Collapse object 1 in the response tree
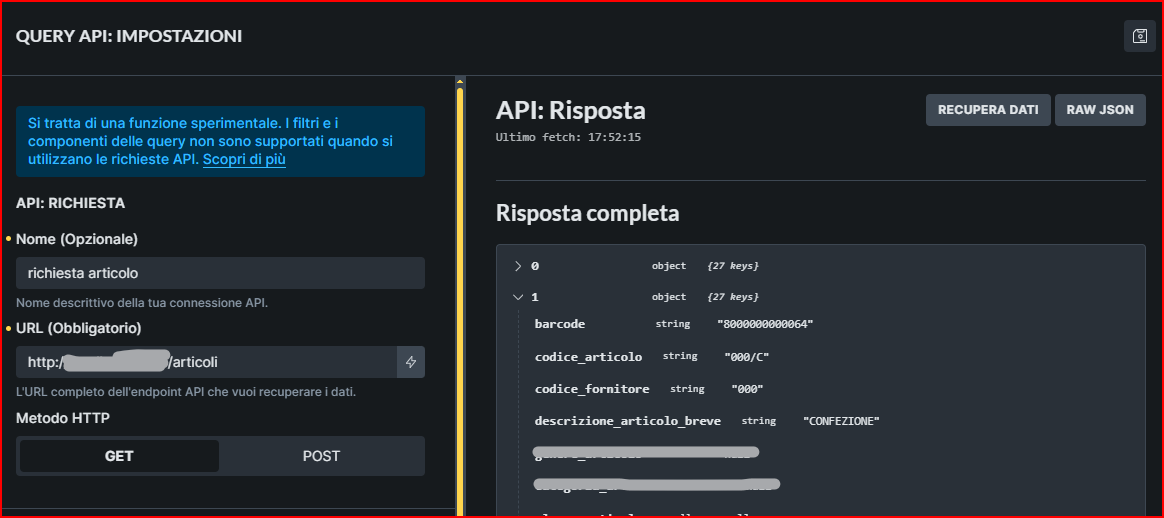Image resolution: width=1164 pixels, height=518 pixels. click(x=518, y=297)
